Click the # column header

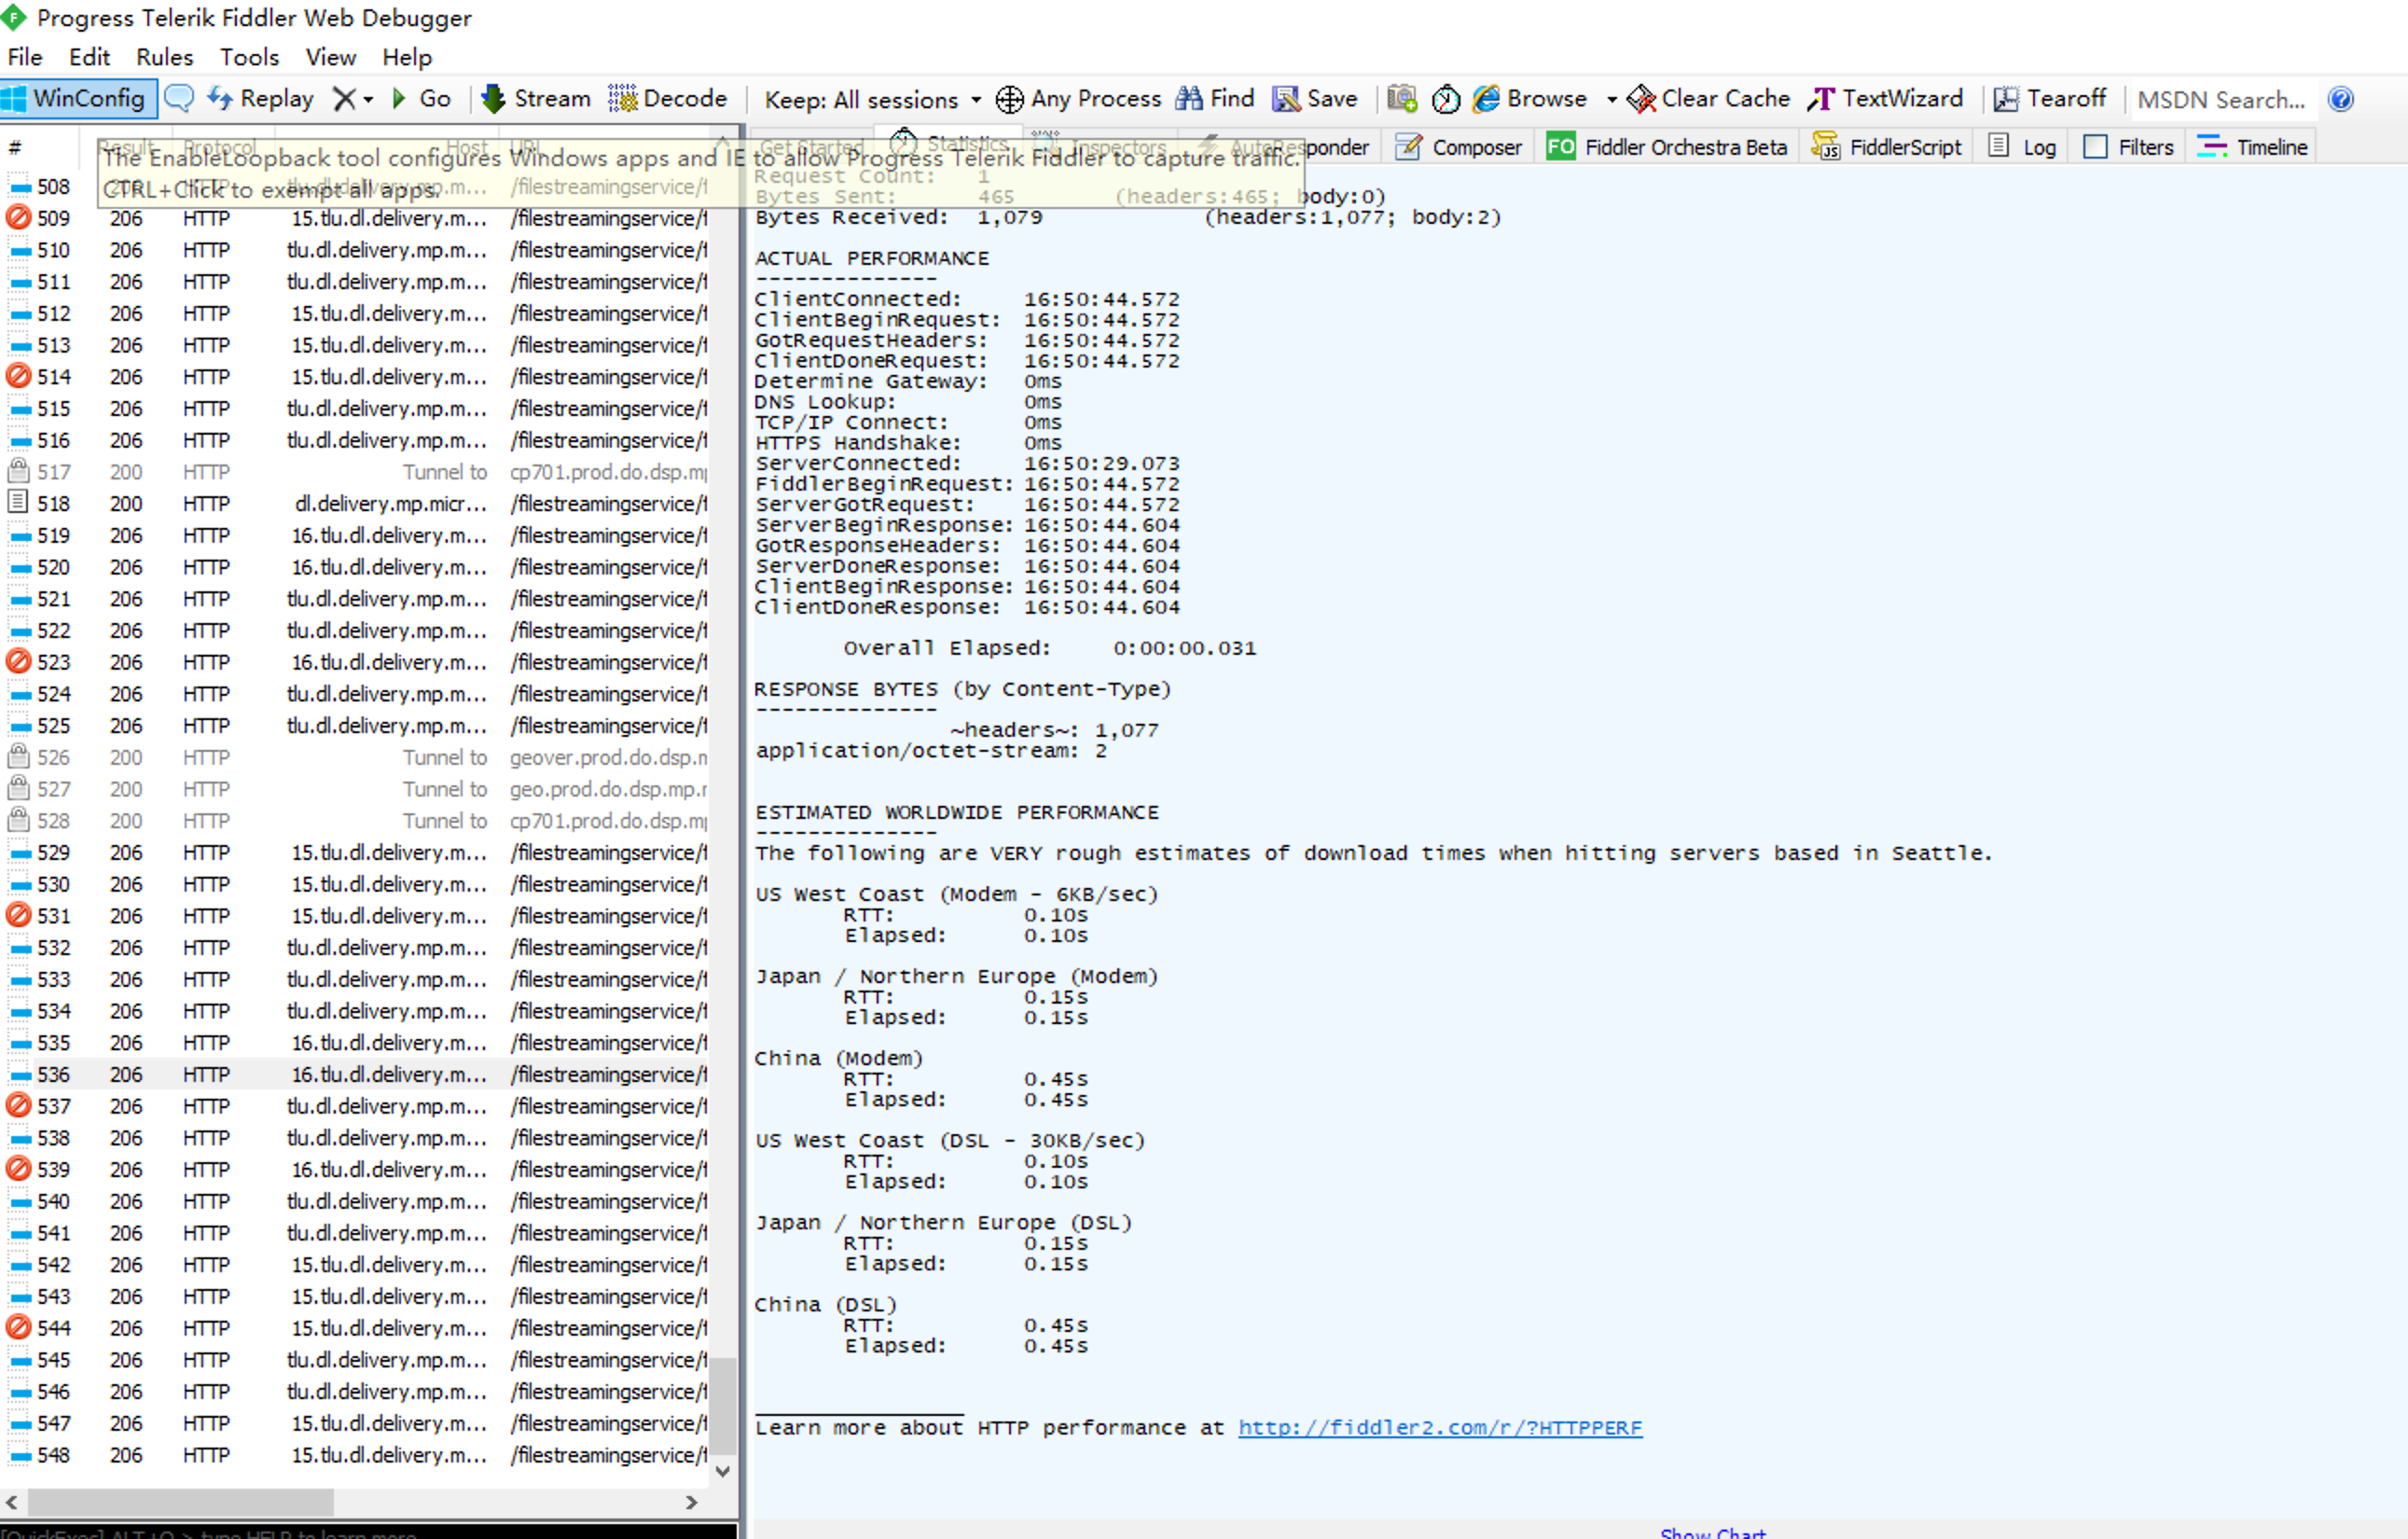click(x=15, y=148)
